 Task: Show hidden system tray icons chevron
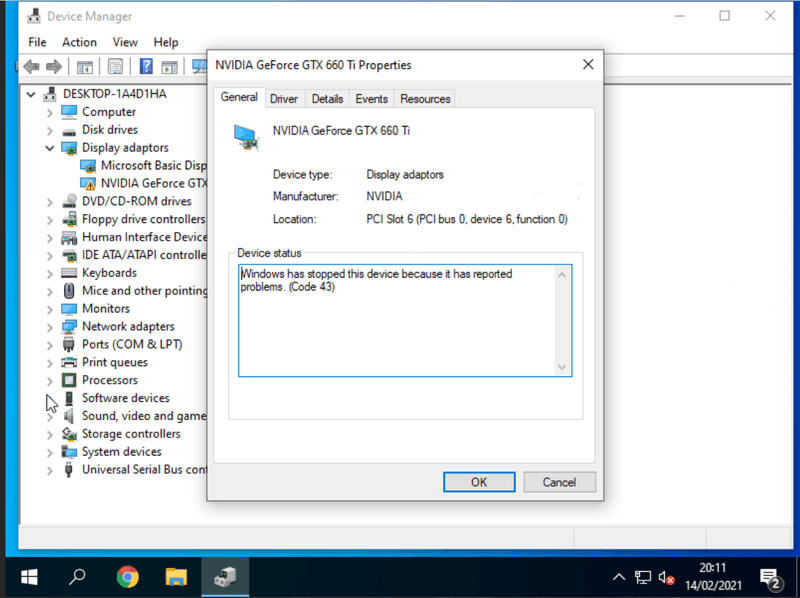coord(618,577)
